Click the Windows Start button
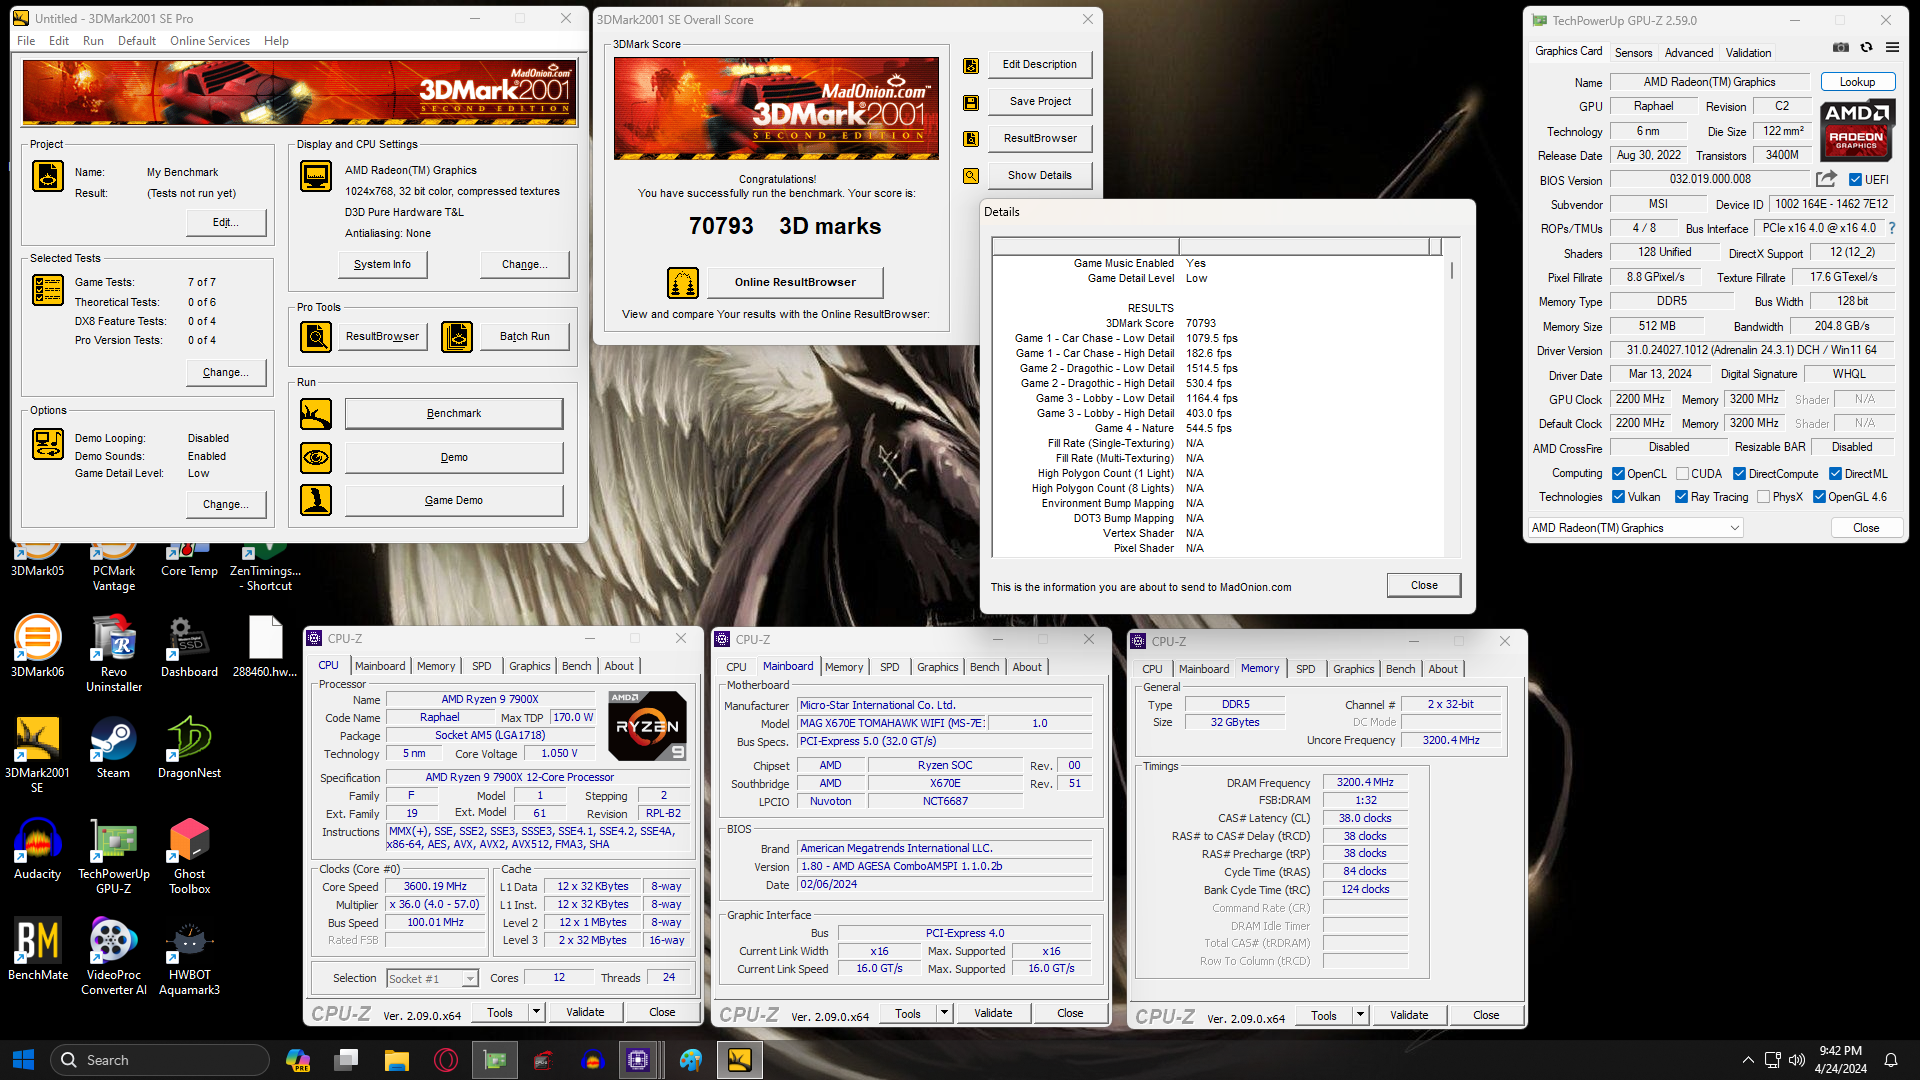Screen dimensions: 1920x1080 click(x=24, y=1060)
